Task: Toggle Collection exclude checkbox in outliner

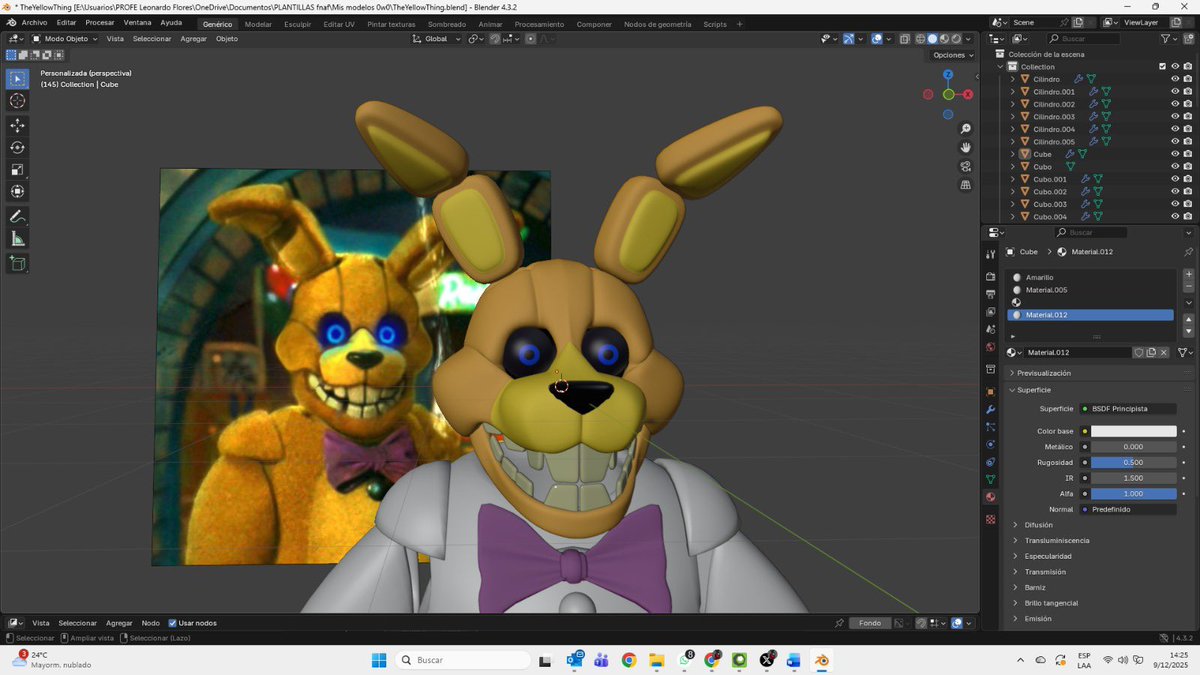Action: click(1162, 67)
